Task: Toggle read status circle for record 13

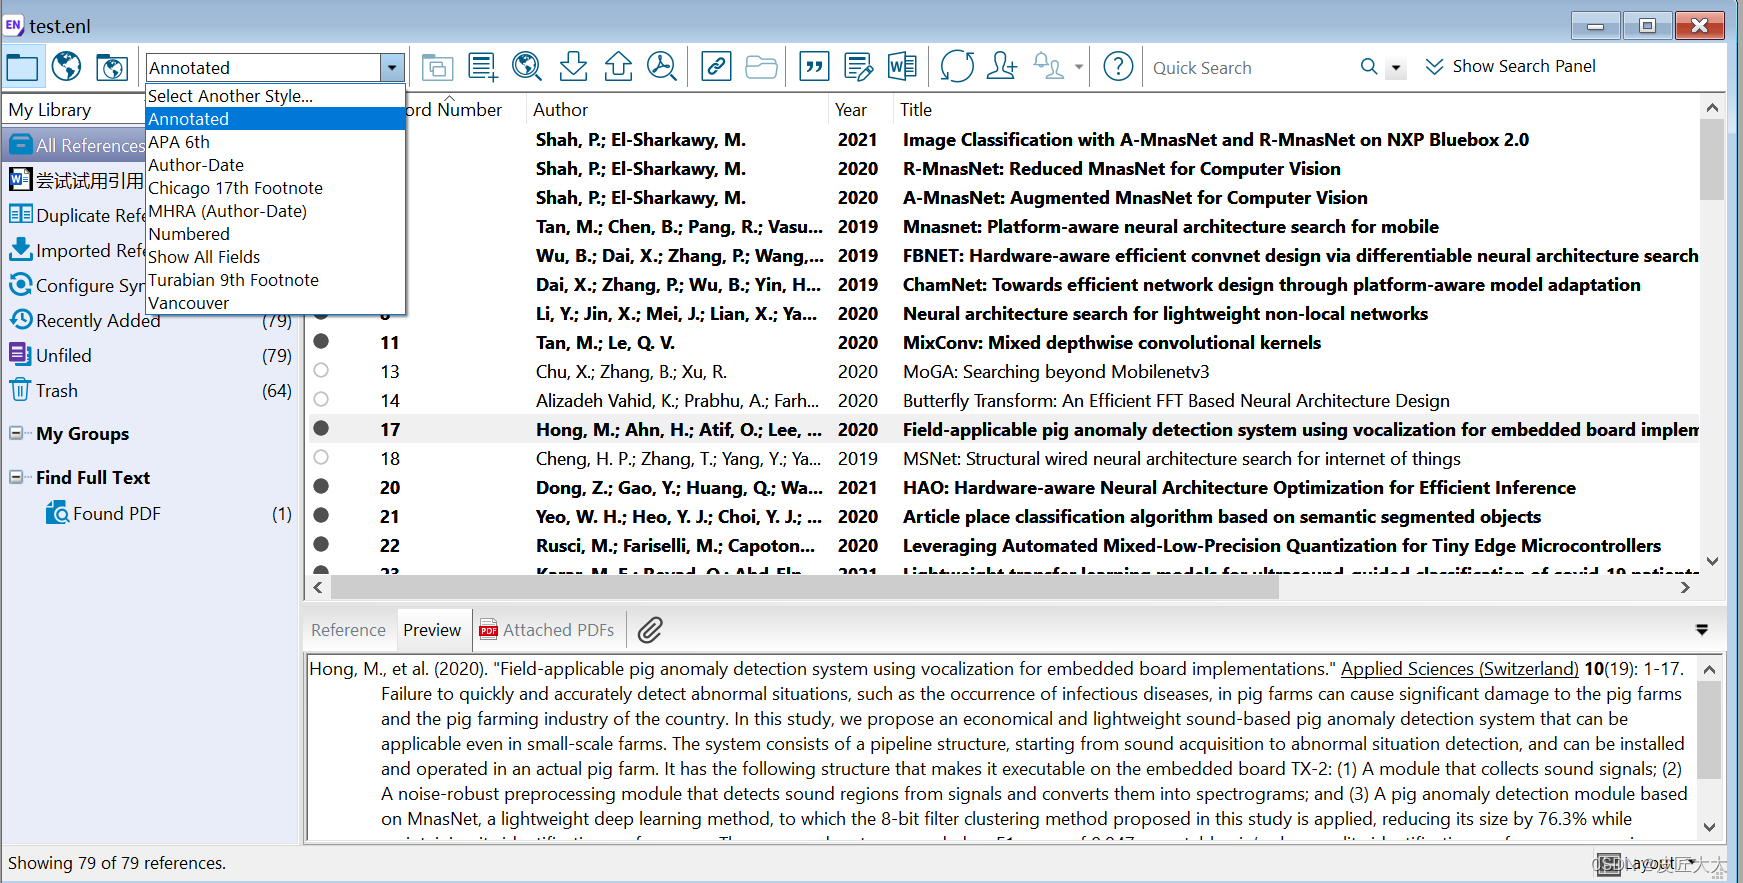Action: 321,371
